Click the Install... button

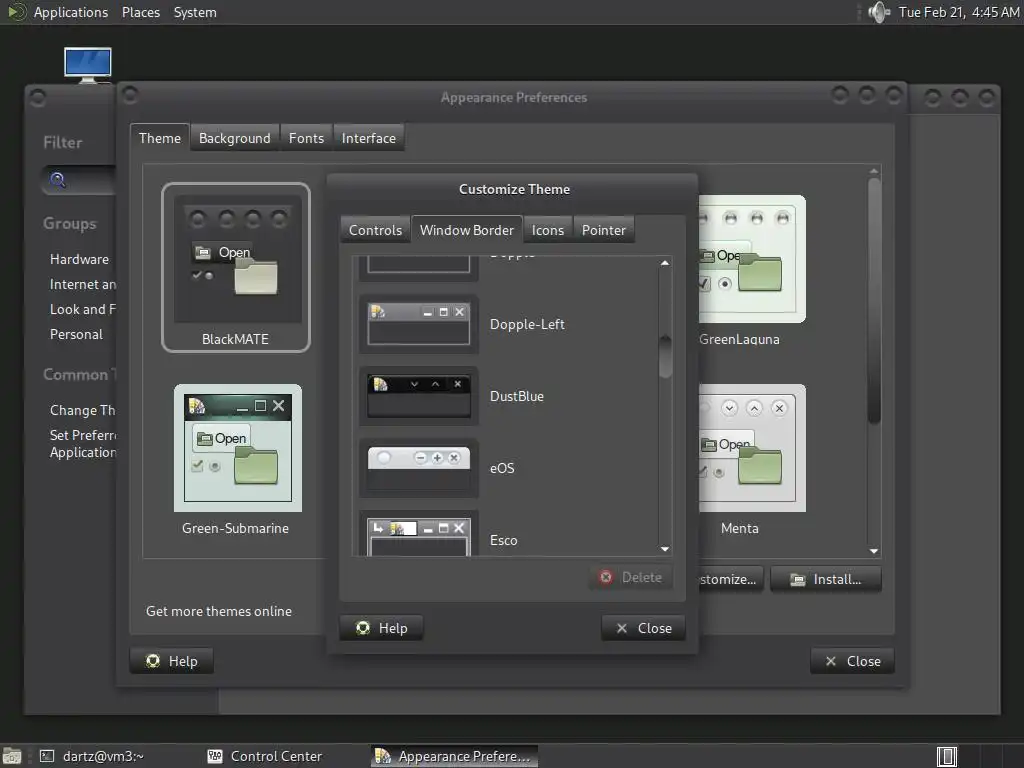pos(825,579)
